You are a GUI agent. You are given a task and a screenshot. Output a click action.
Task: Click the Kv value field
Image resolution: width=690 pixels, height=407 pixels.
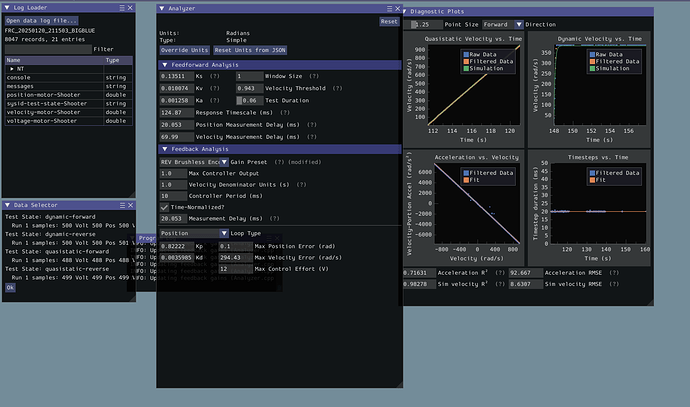tap(176, 88)
